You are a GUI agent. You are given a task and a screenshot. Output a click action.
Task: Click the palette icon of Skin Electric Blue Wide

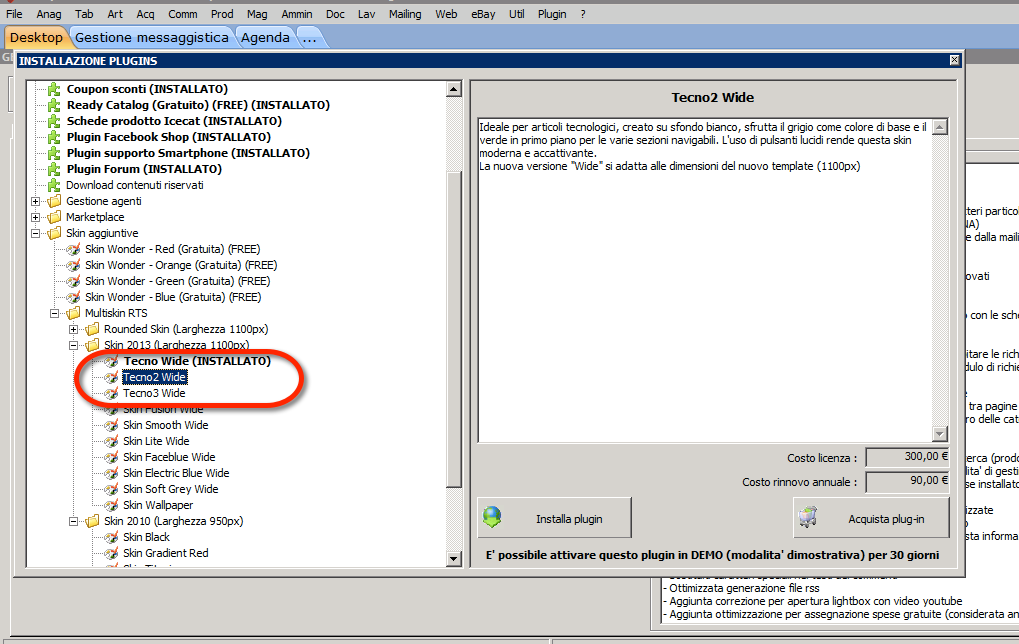[x=111, y=474]
